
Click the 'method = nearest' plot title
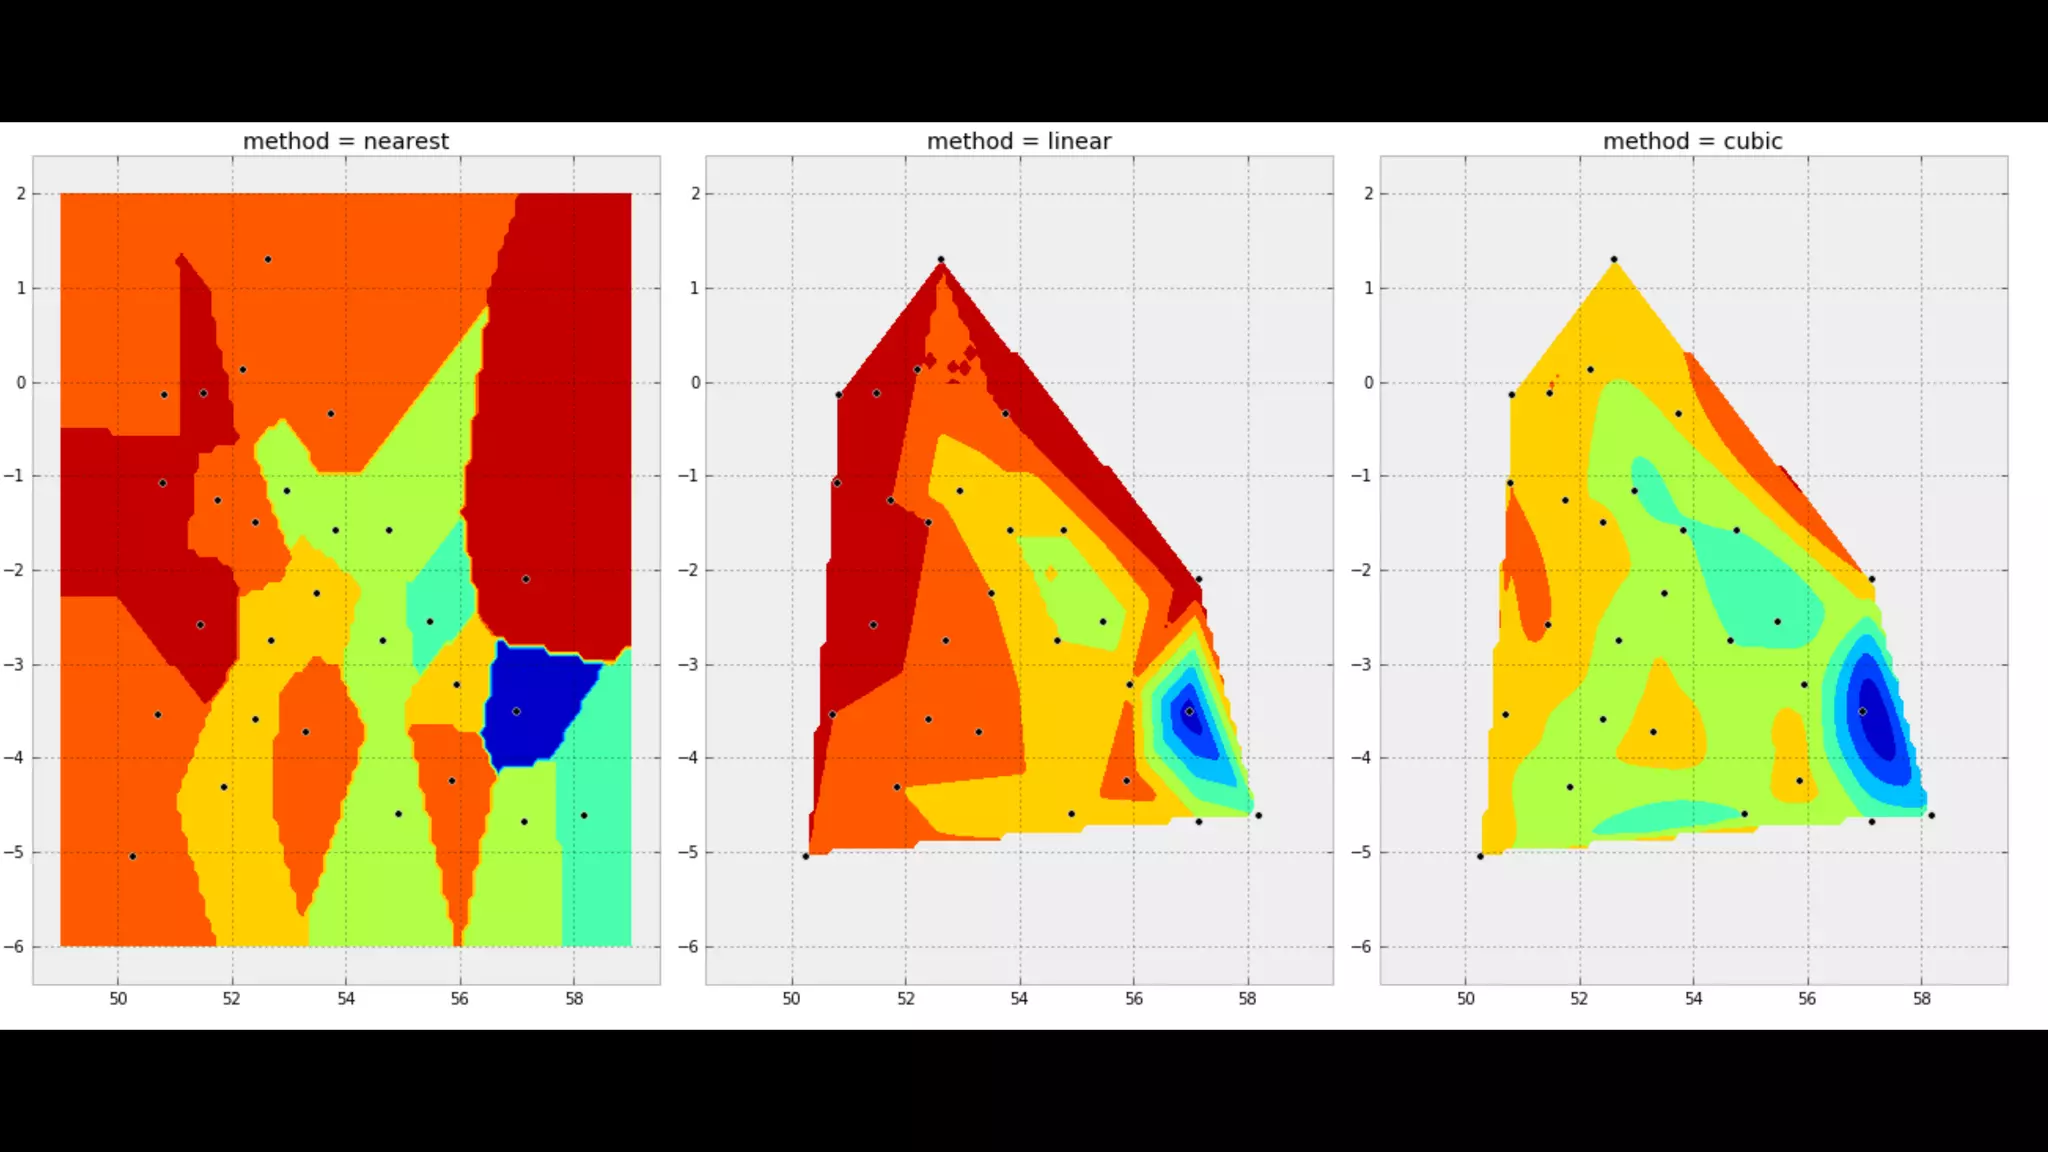(346, 141)
